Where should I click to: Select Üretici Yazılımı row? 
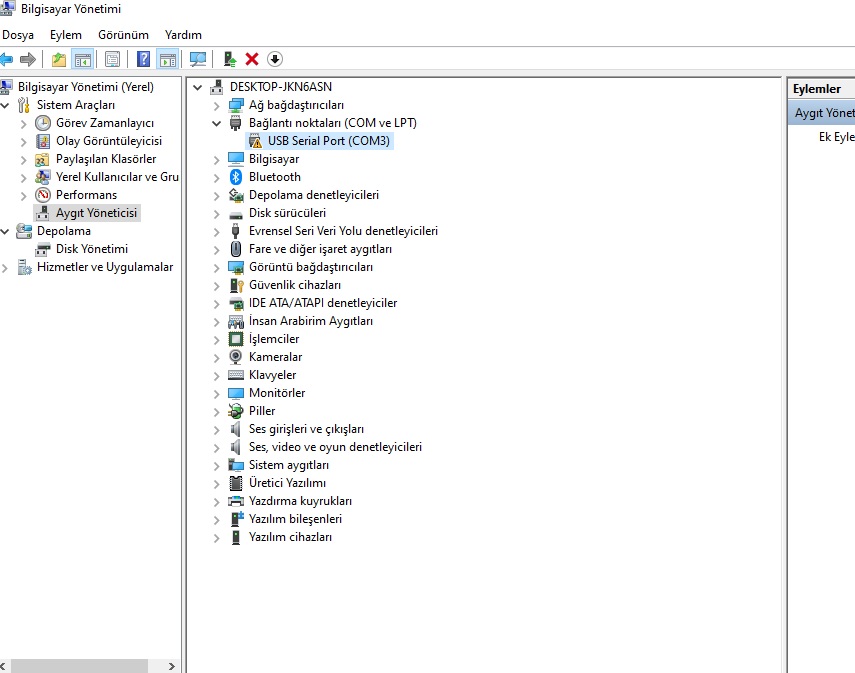(x=287, y=483)
